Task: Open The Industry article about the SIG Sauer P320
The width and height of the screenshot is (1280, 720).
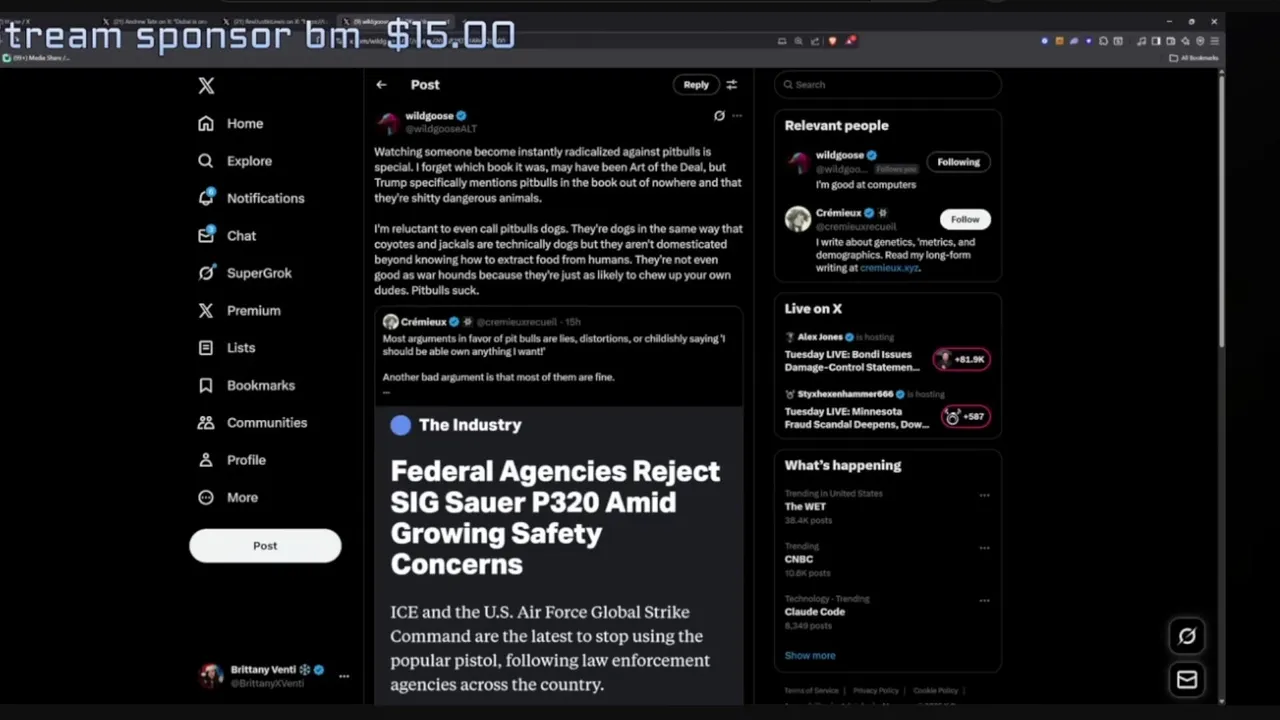Action: 560,555
